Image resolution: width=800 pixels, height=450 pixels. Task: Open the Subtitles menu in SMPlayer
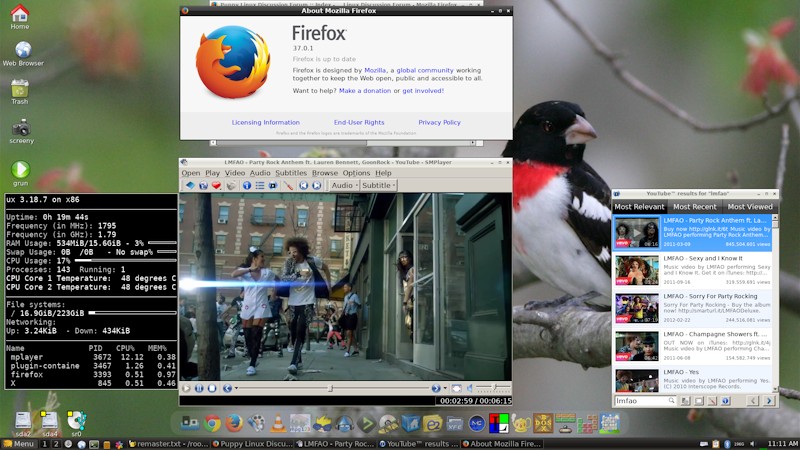[291, 173]
